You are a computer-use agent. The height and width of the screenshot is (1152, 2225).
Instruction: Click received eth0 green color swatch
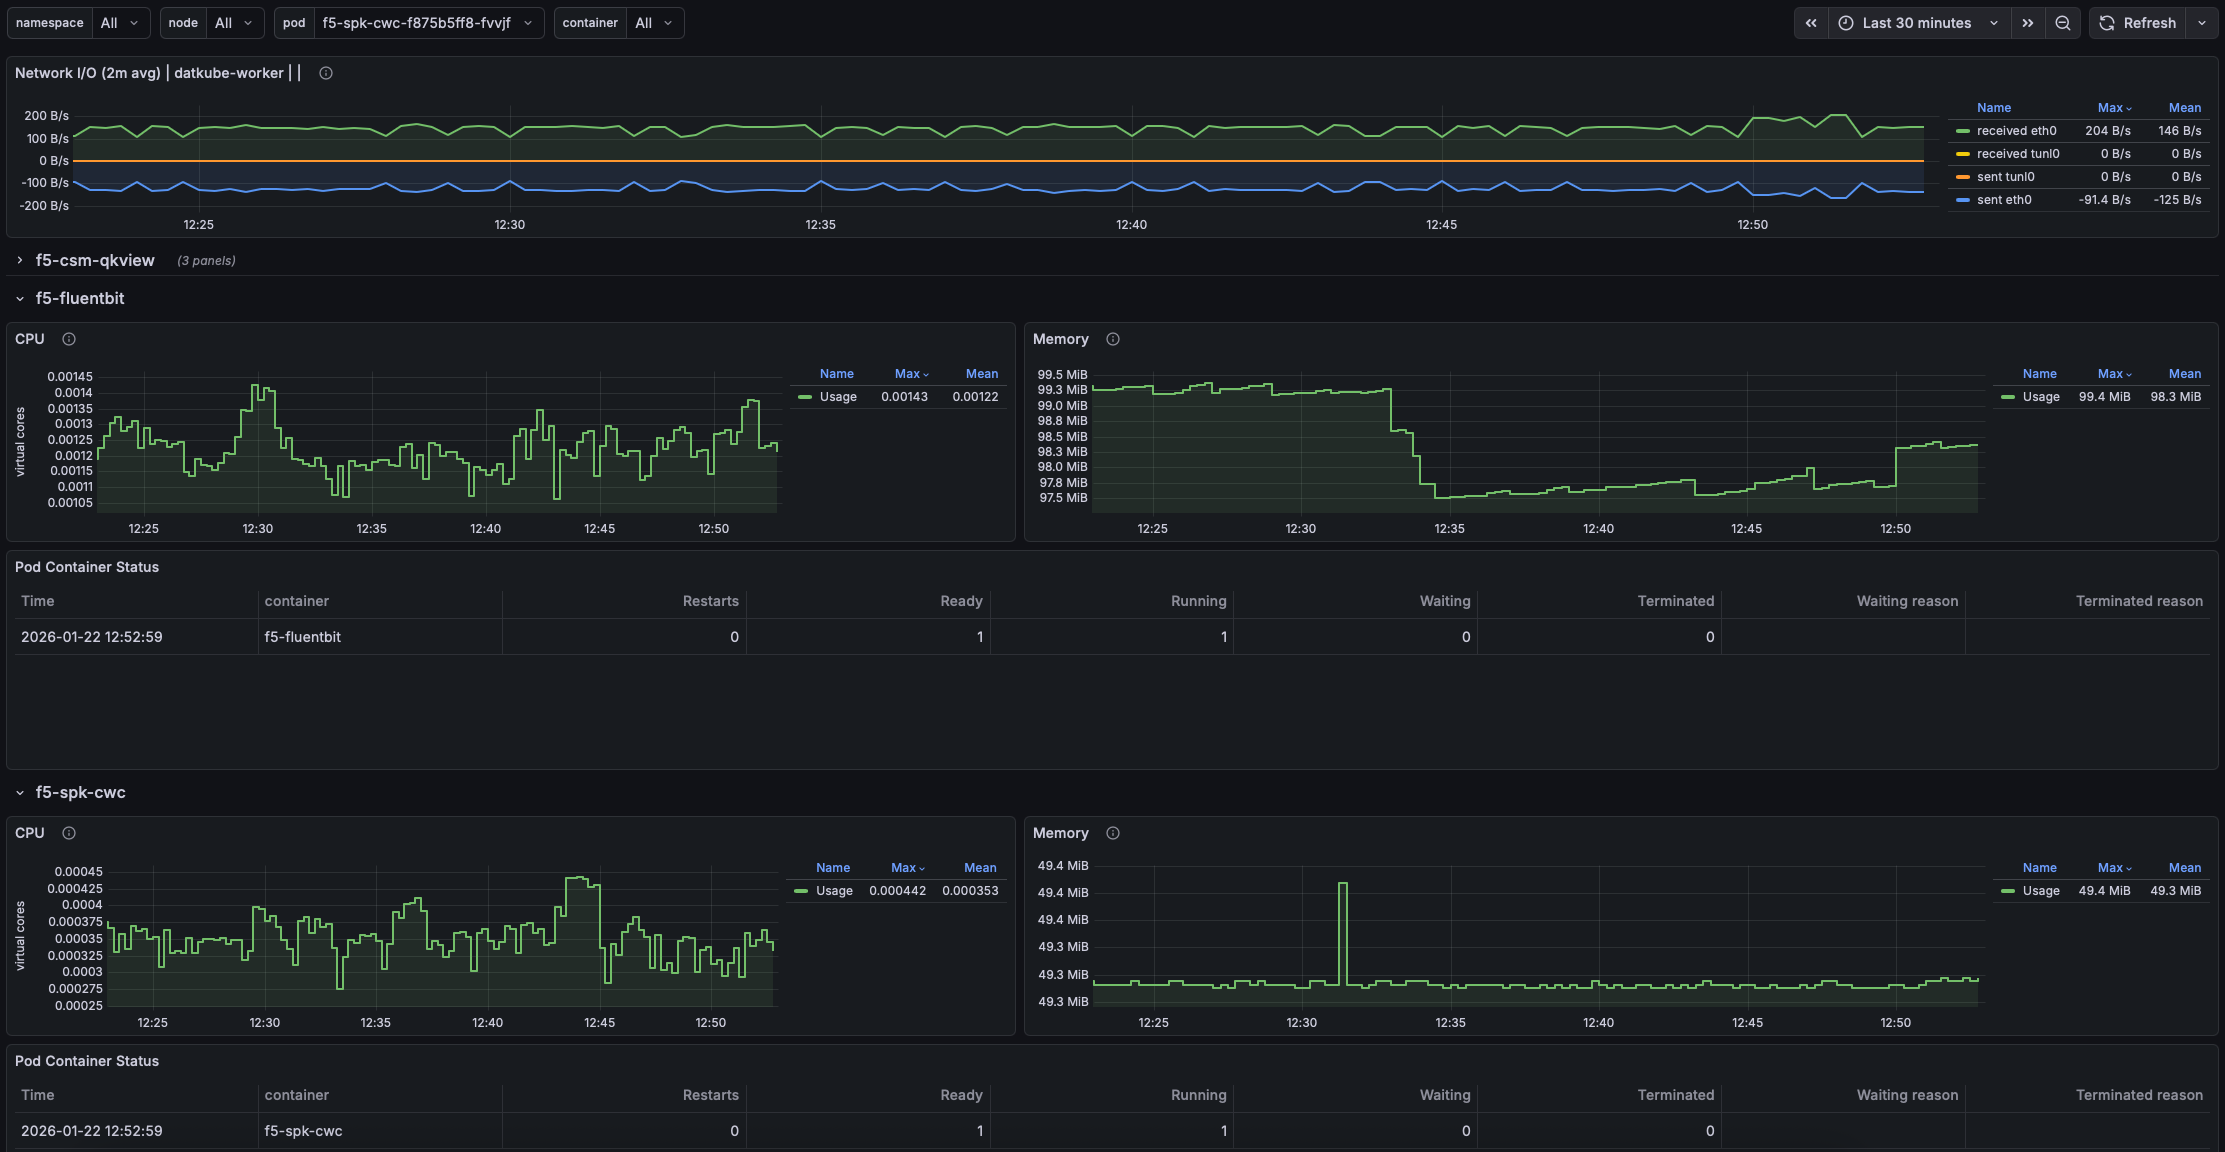click(x=1963, y=131)
